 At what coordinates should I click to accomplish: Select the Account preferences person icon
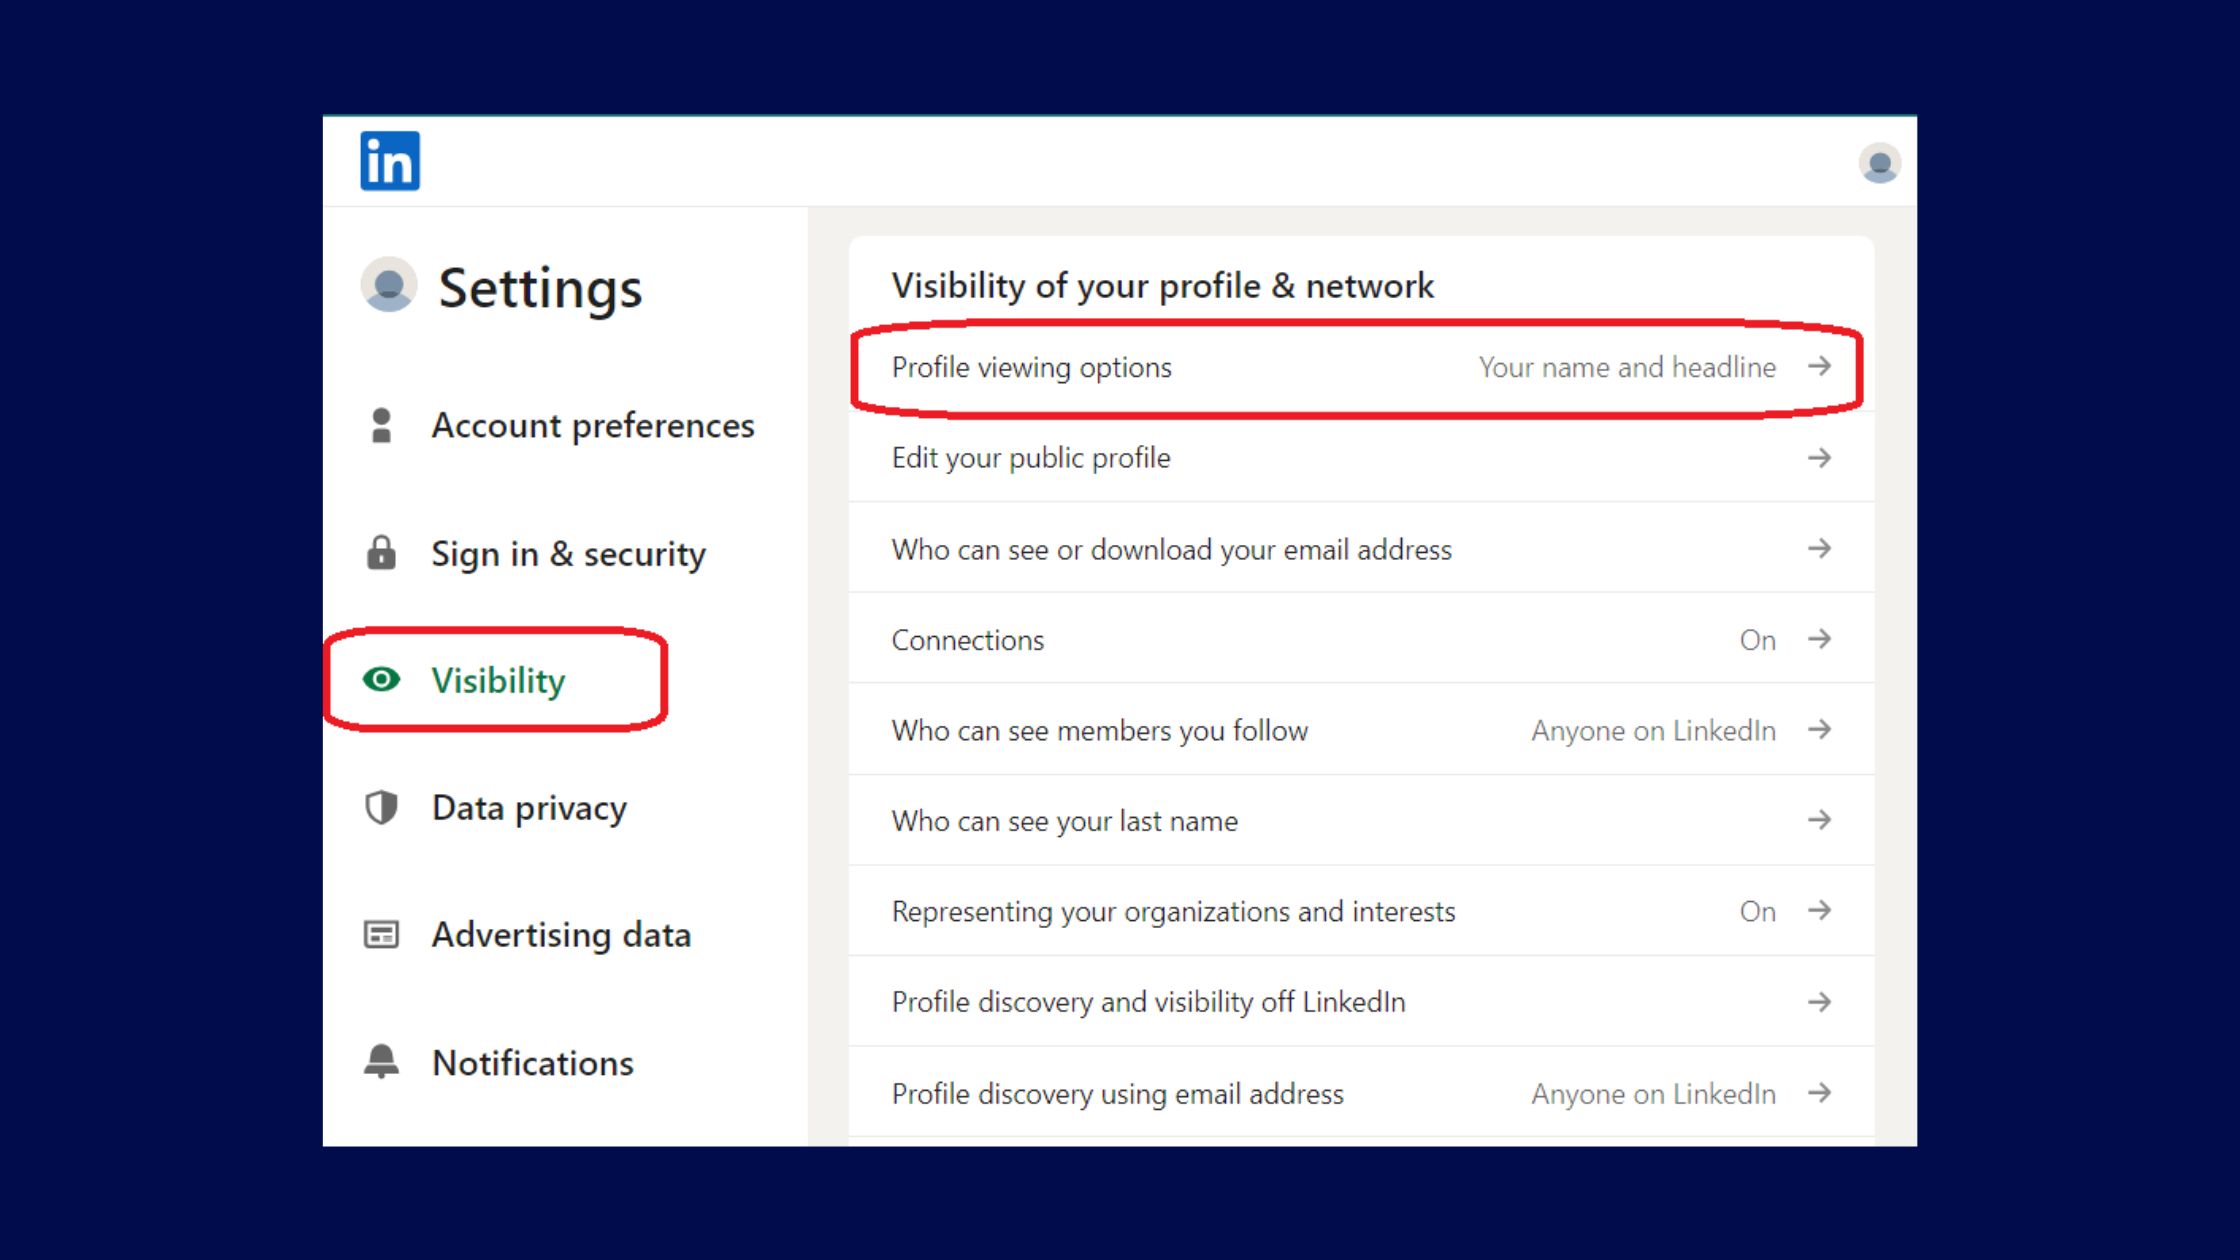click(382, 425)
